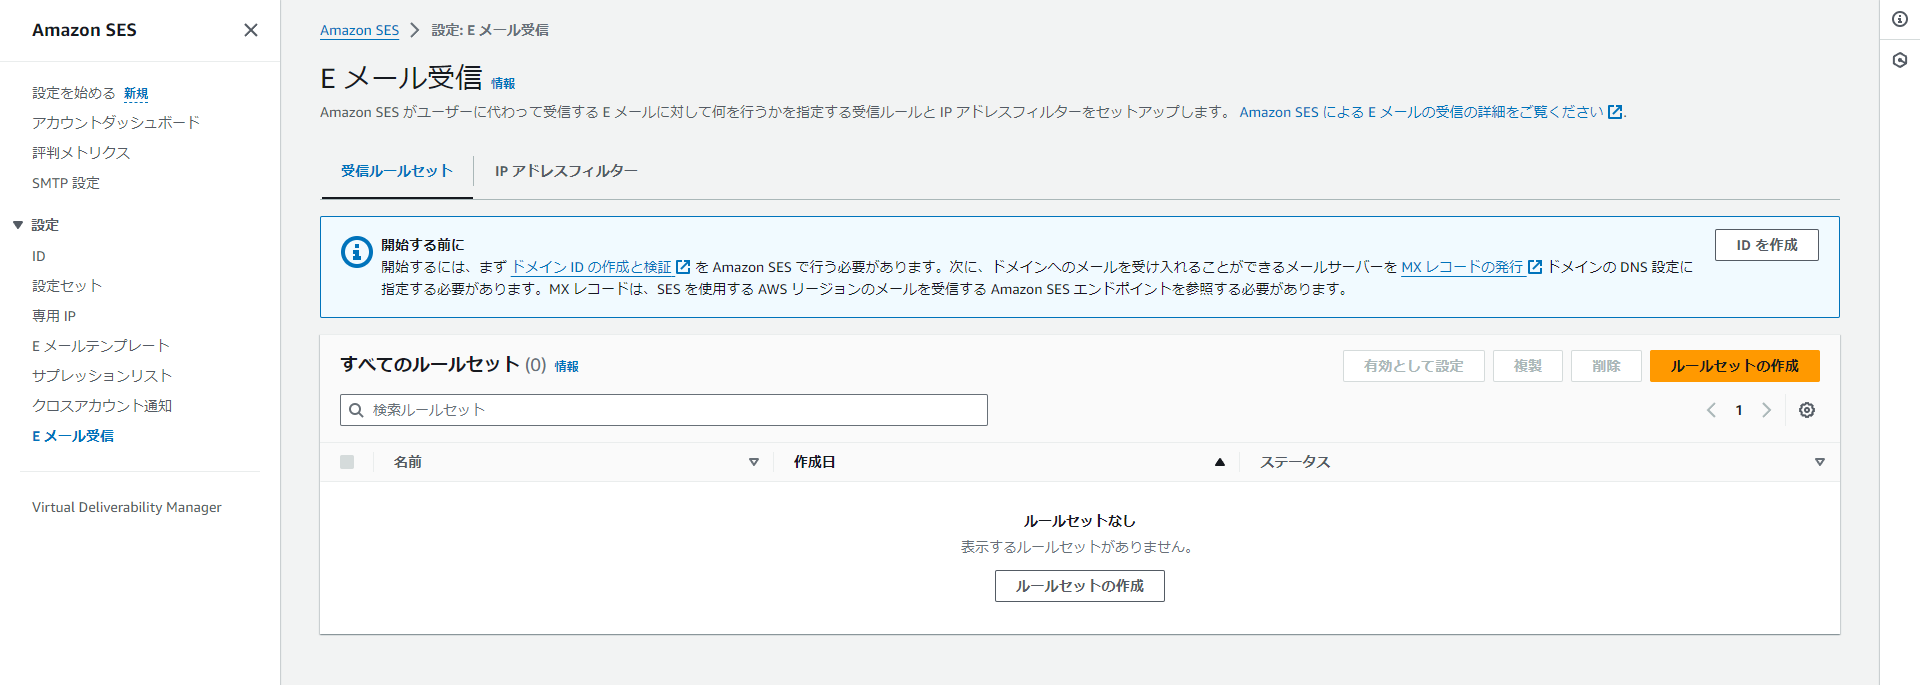
Task: Click the hexagon settings icon in right rail
Action: tap(1900, 60)
